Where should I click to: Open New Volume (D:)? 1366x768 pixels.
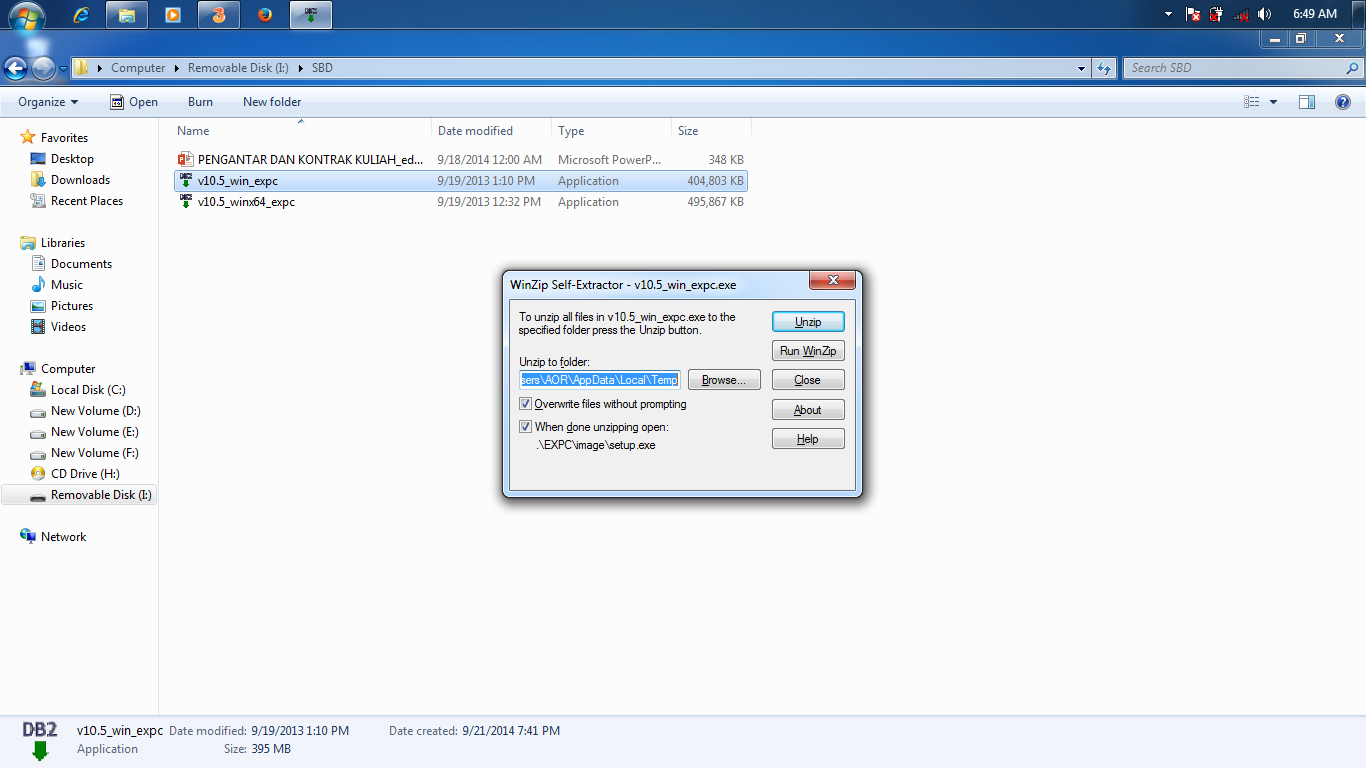(x=95, y=411)
